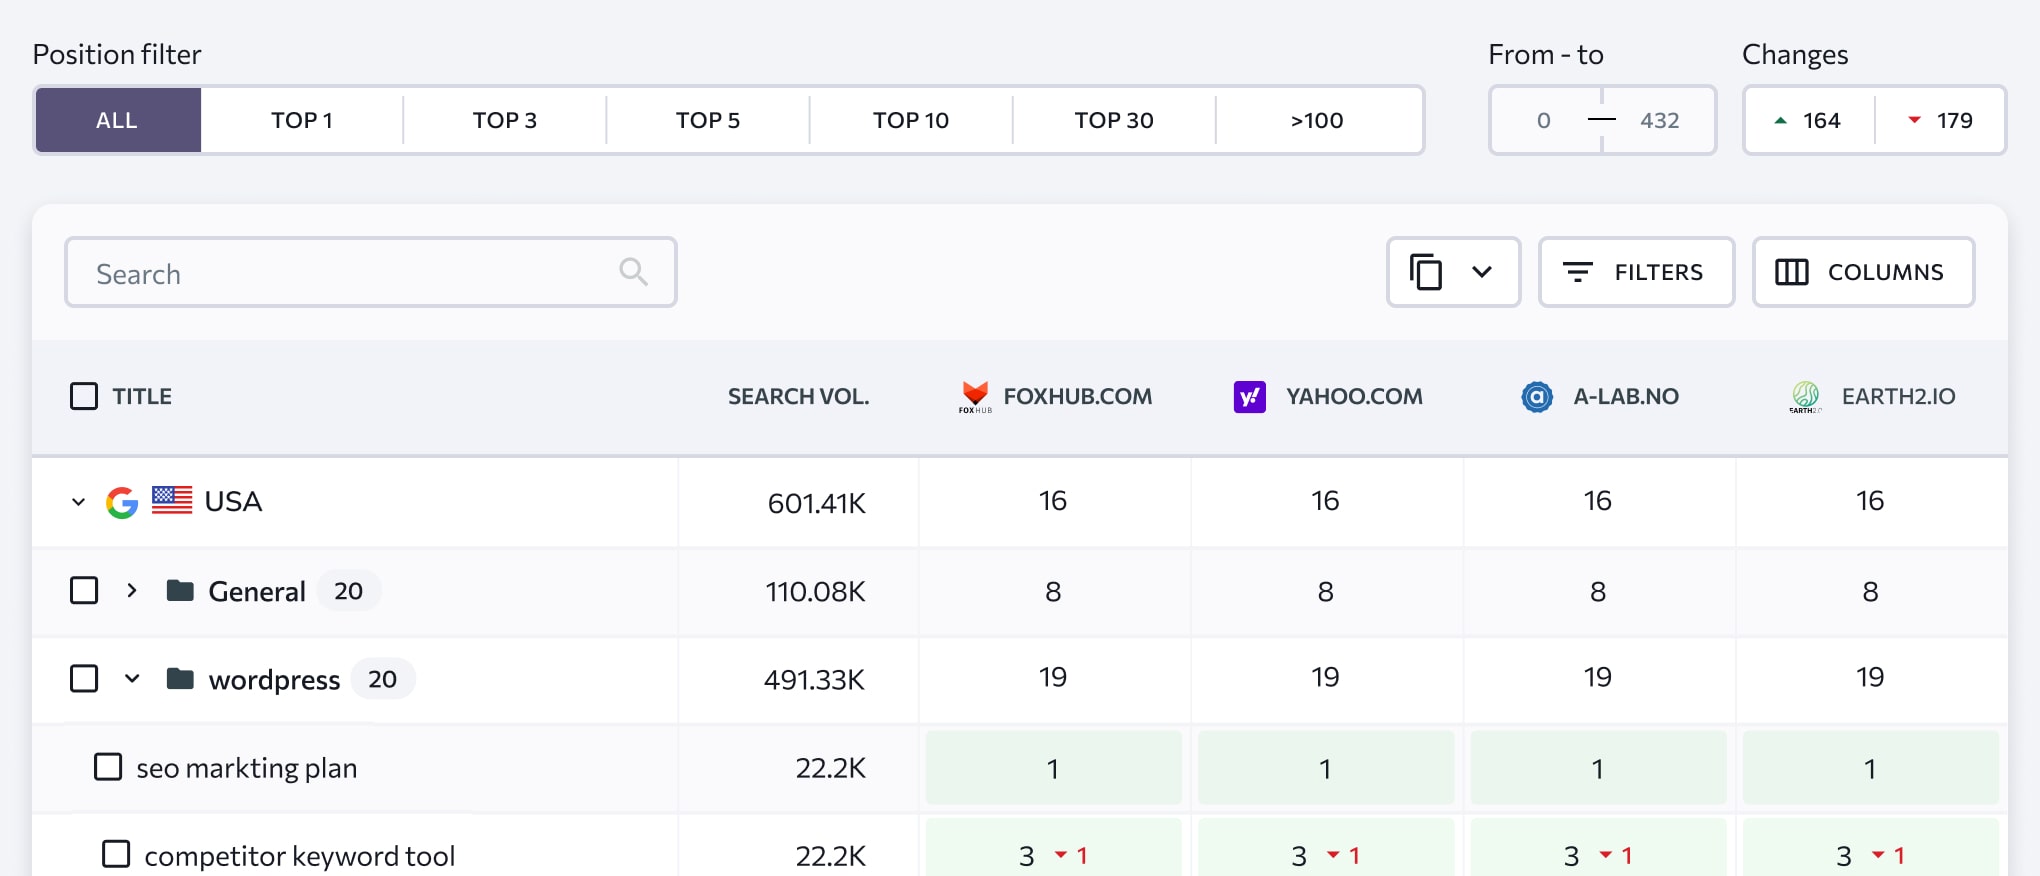Tick the General folder checkbox
2040x876 pixels.
[84, 591]
